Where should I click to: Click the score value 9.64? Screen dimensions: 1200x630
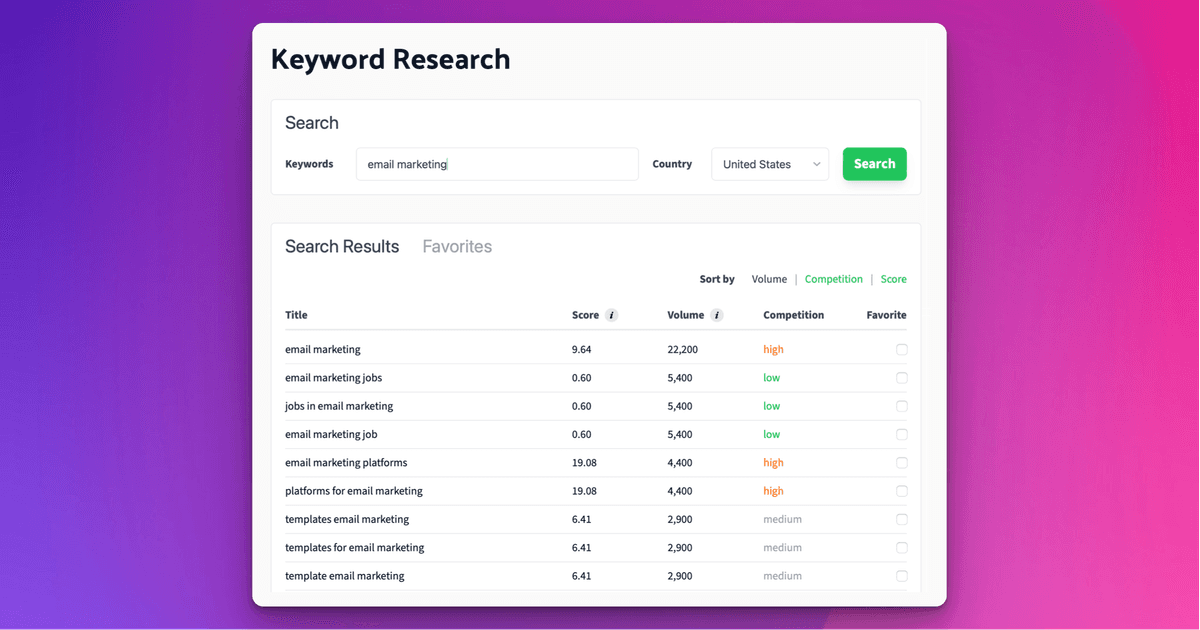[x=582, y=350]
